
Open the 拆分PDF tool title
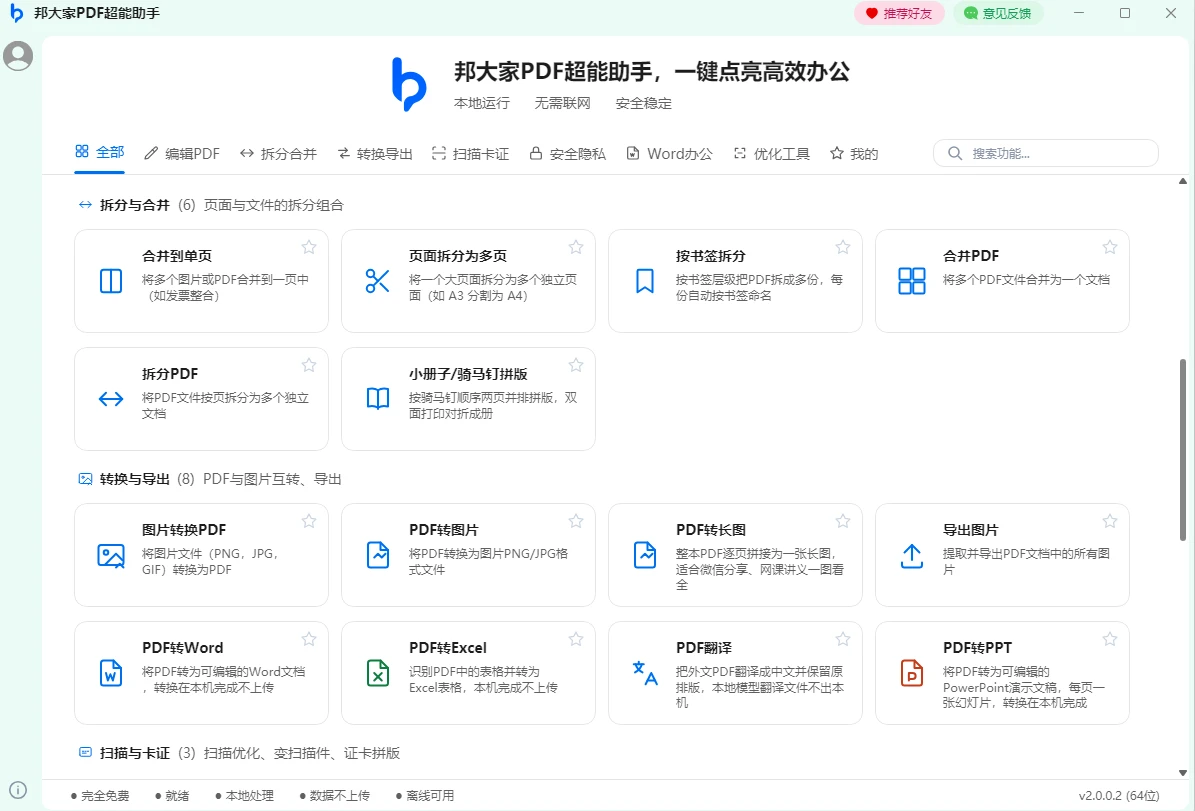tap(170, 374)
